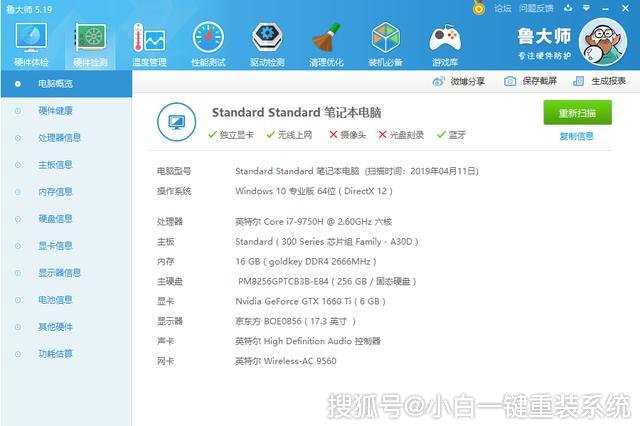Click the GeForce GTX 1660 Ti value

(310, 302)
